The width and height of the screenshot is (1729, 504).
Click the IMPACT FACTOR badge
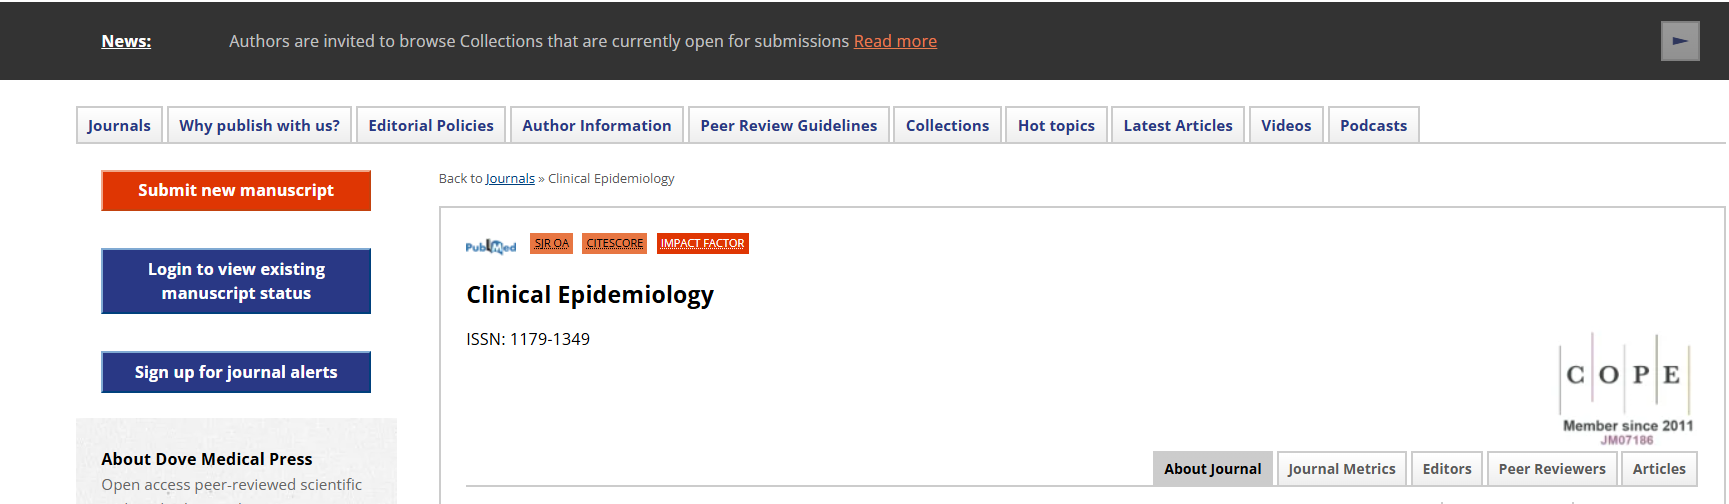(x=703, y=243)
